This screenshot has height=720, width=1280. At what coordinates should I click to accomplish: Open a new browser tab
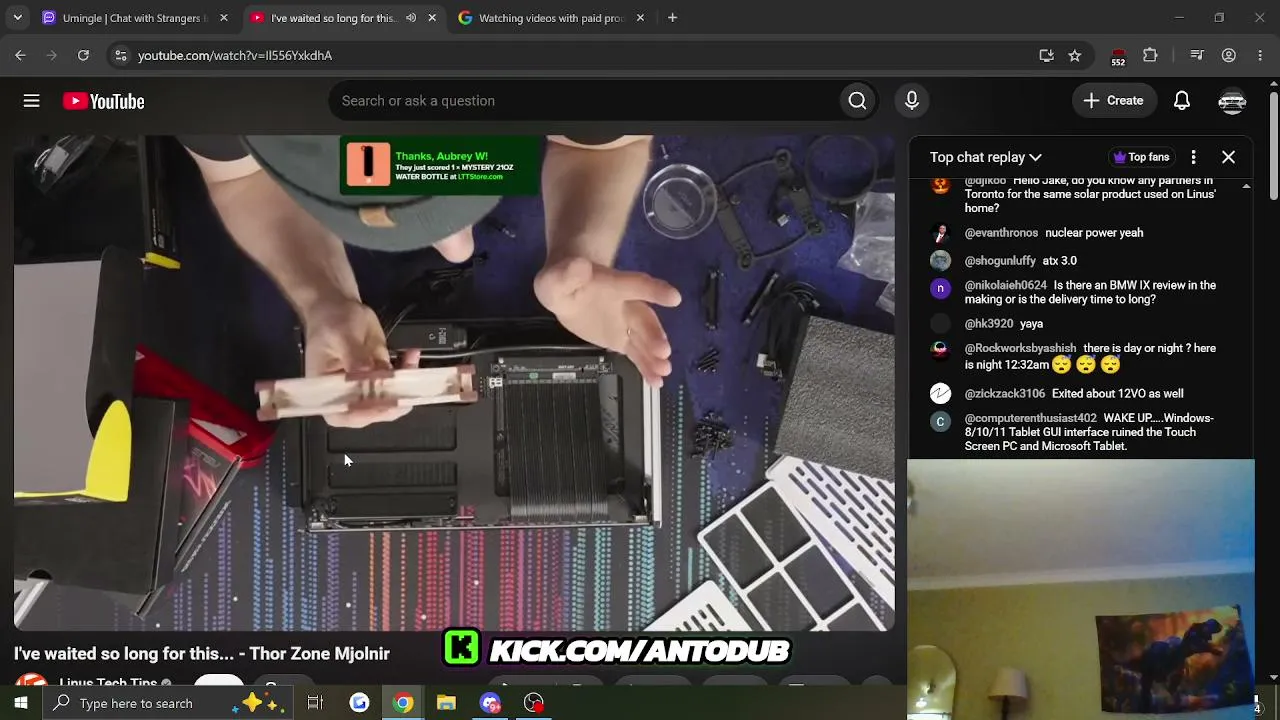(672, 18)
